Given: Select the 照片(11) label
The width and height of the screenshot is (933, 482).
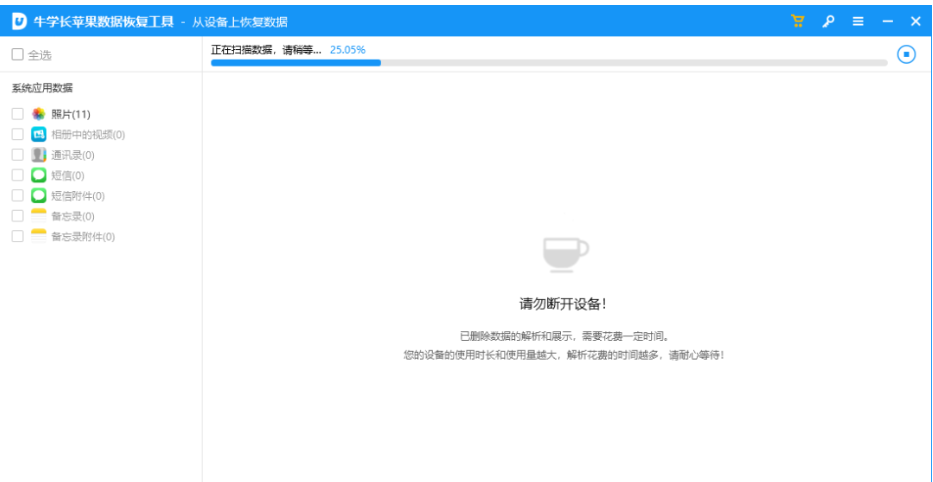Looking at the screenshot, I should [71, 114].
